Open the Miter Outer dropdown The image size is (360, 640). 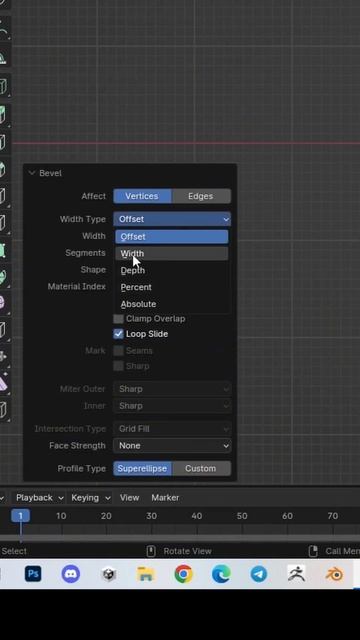[172, 389]
